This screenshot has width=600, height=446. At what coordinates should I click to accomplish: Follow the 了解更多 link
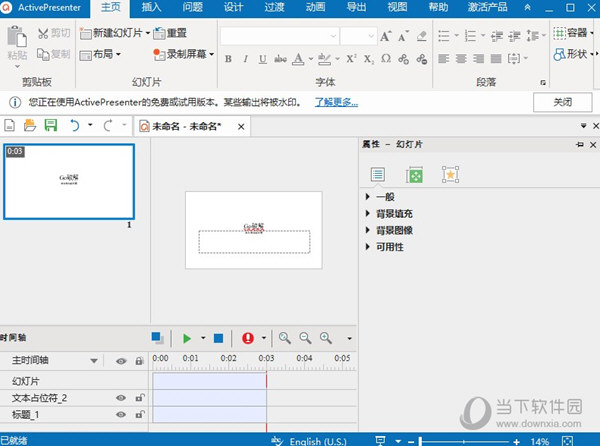(336, 102)
